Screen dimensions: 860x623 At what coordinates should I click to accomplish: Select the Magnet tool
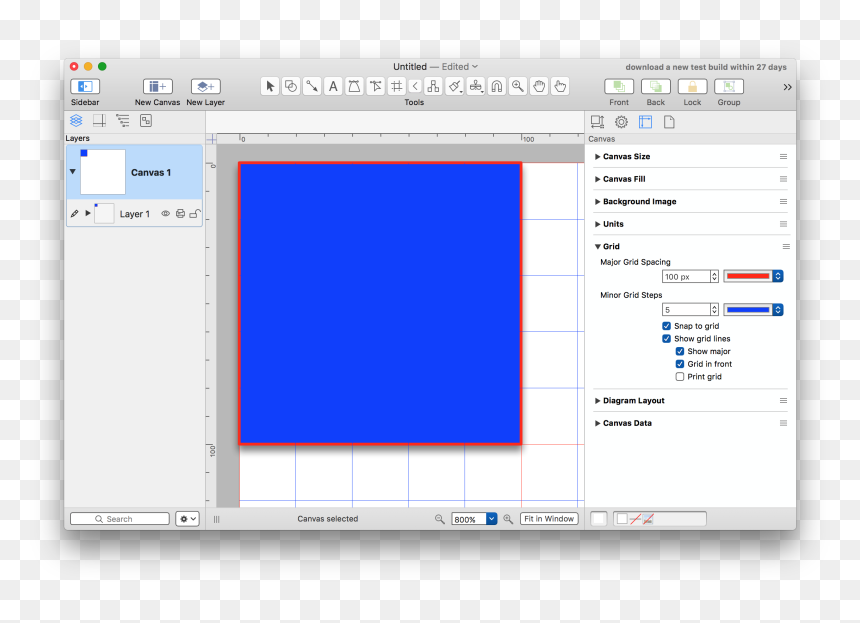(497, 86)
